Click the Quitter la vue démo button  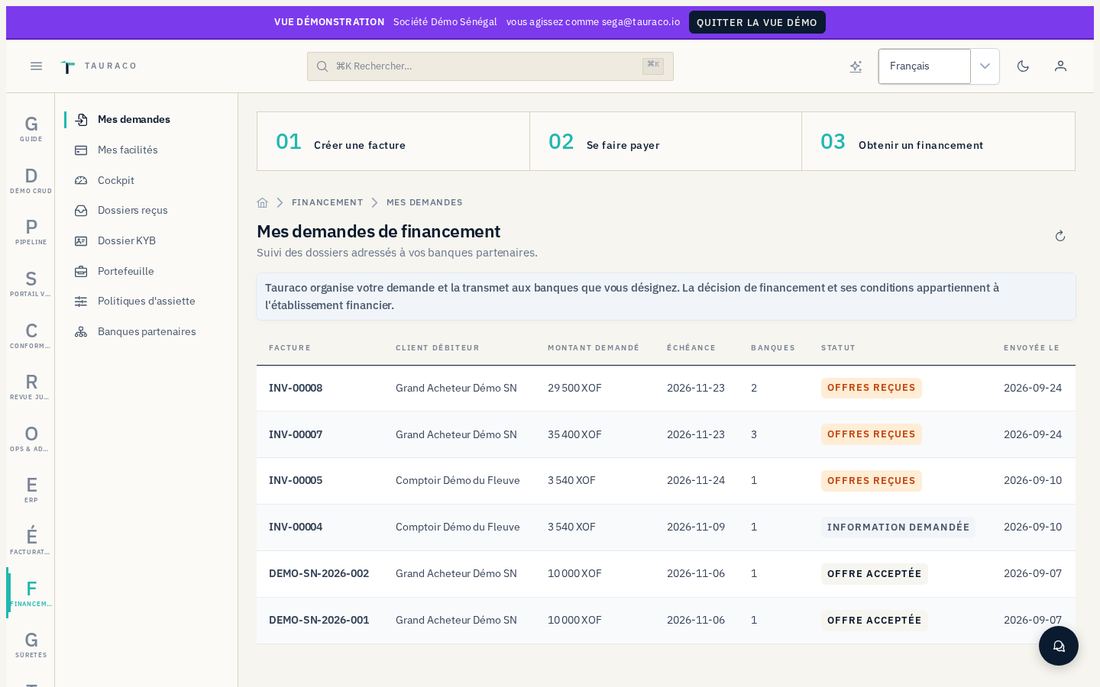pyautogui.click(x=757, y=22)
